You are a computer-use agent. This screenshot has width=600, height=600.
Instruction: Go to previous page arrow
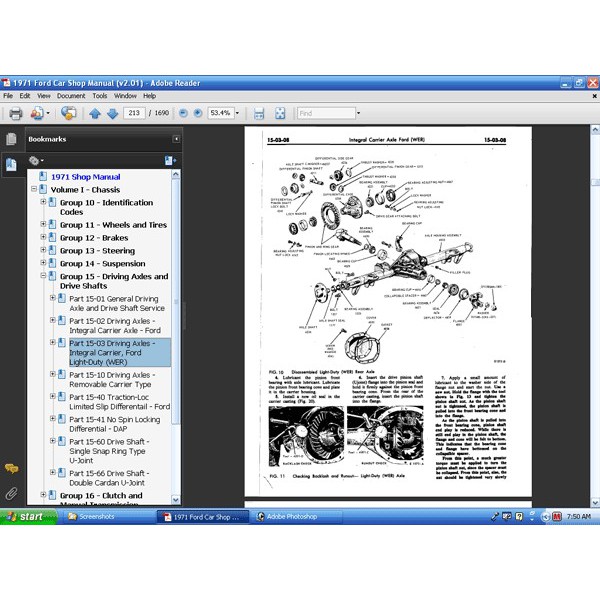click(x=95, y=113)
